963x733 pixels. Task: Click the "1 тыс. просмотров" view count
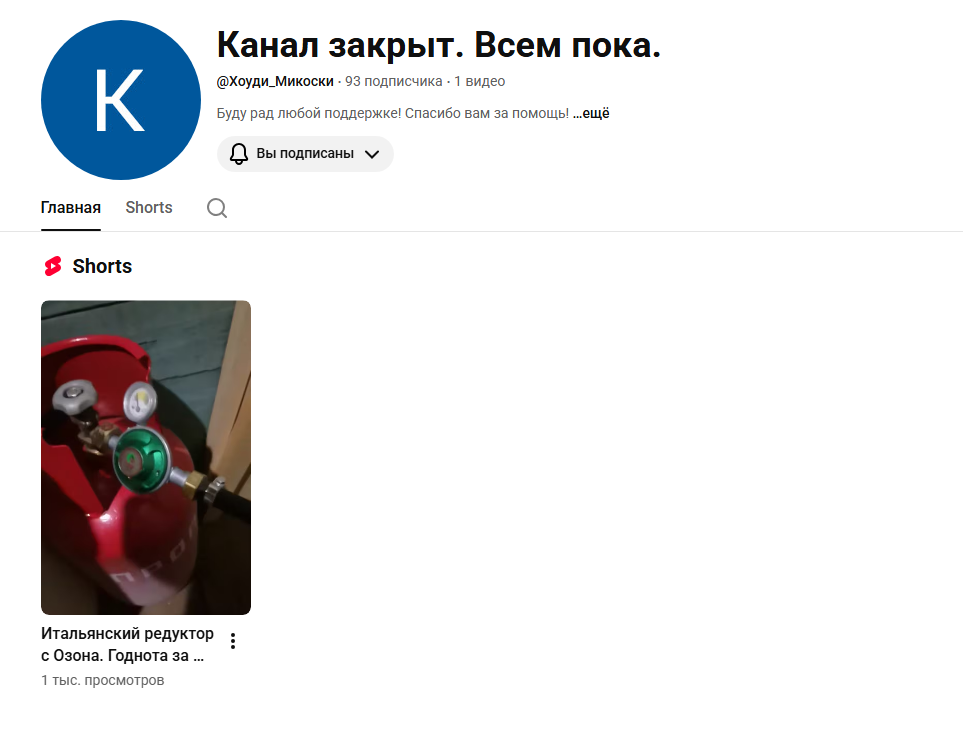click(103, 680)
